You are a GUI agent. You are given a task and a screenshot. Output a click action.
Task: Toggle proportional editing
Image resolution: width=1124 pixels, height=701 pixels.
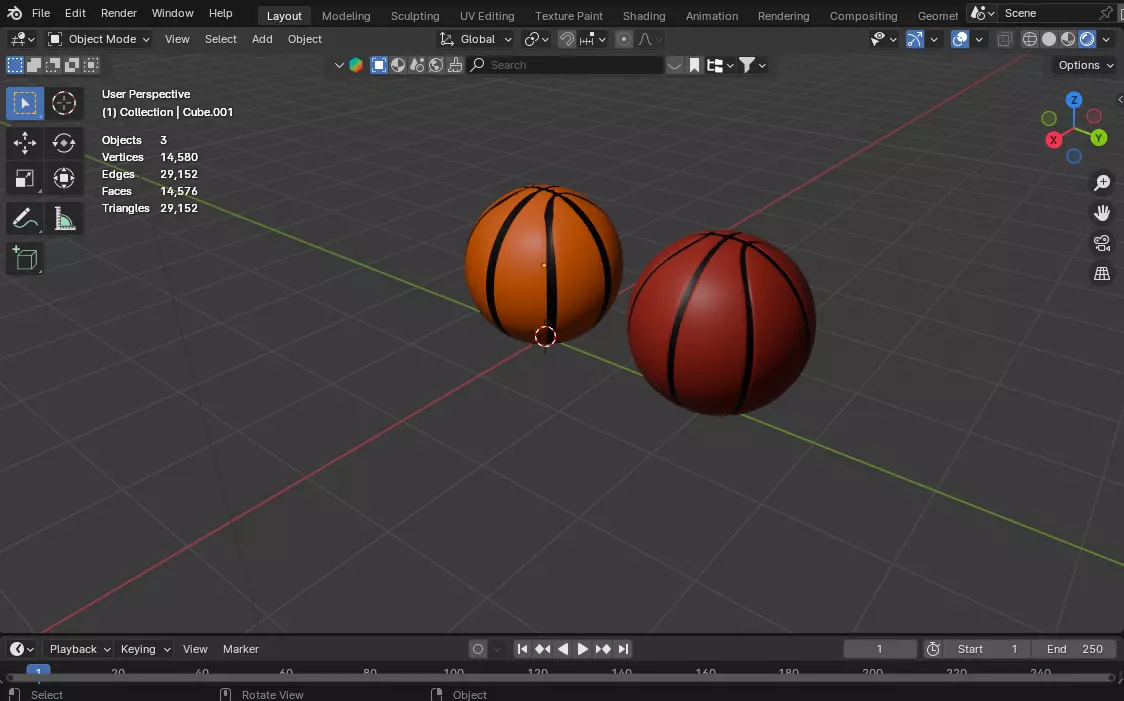pos(624,39)
